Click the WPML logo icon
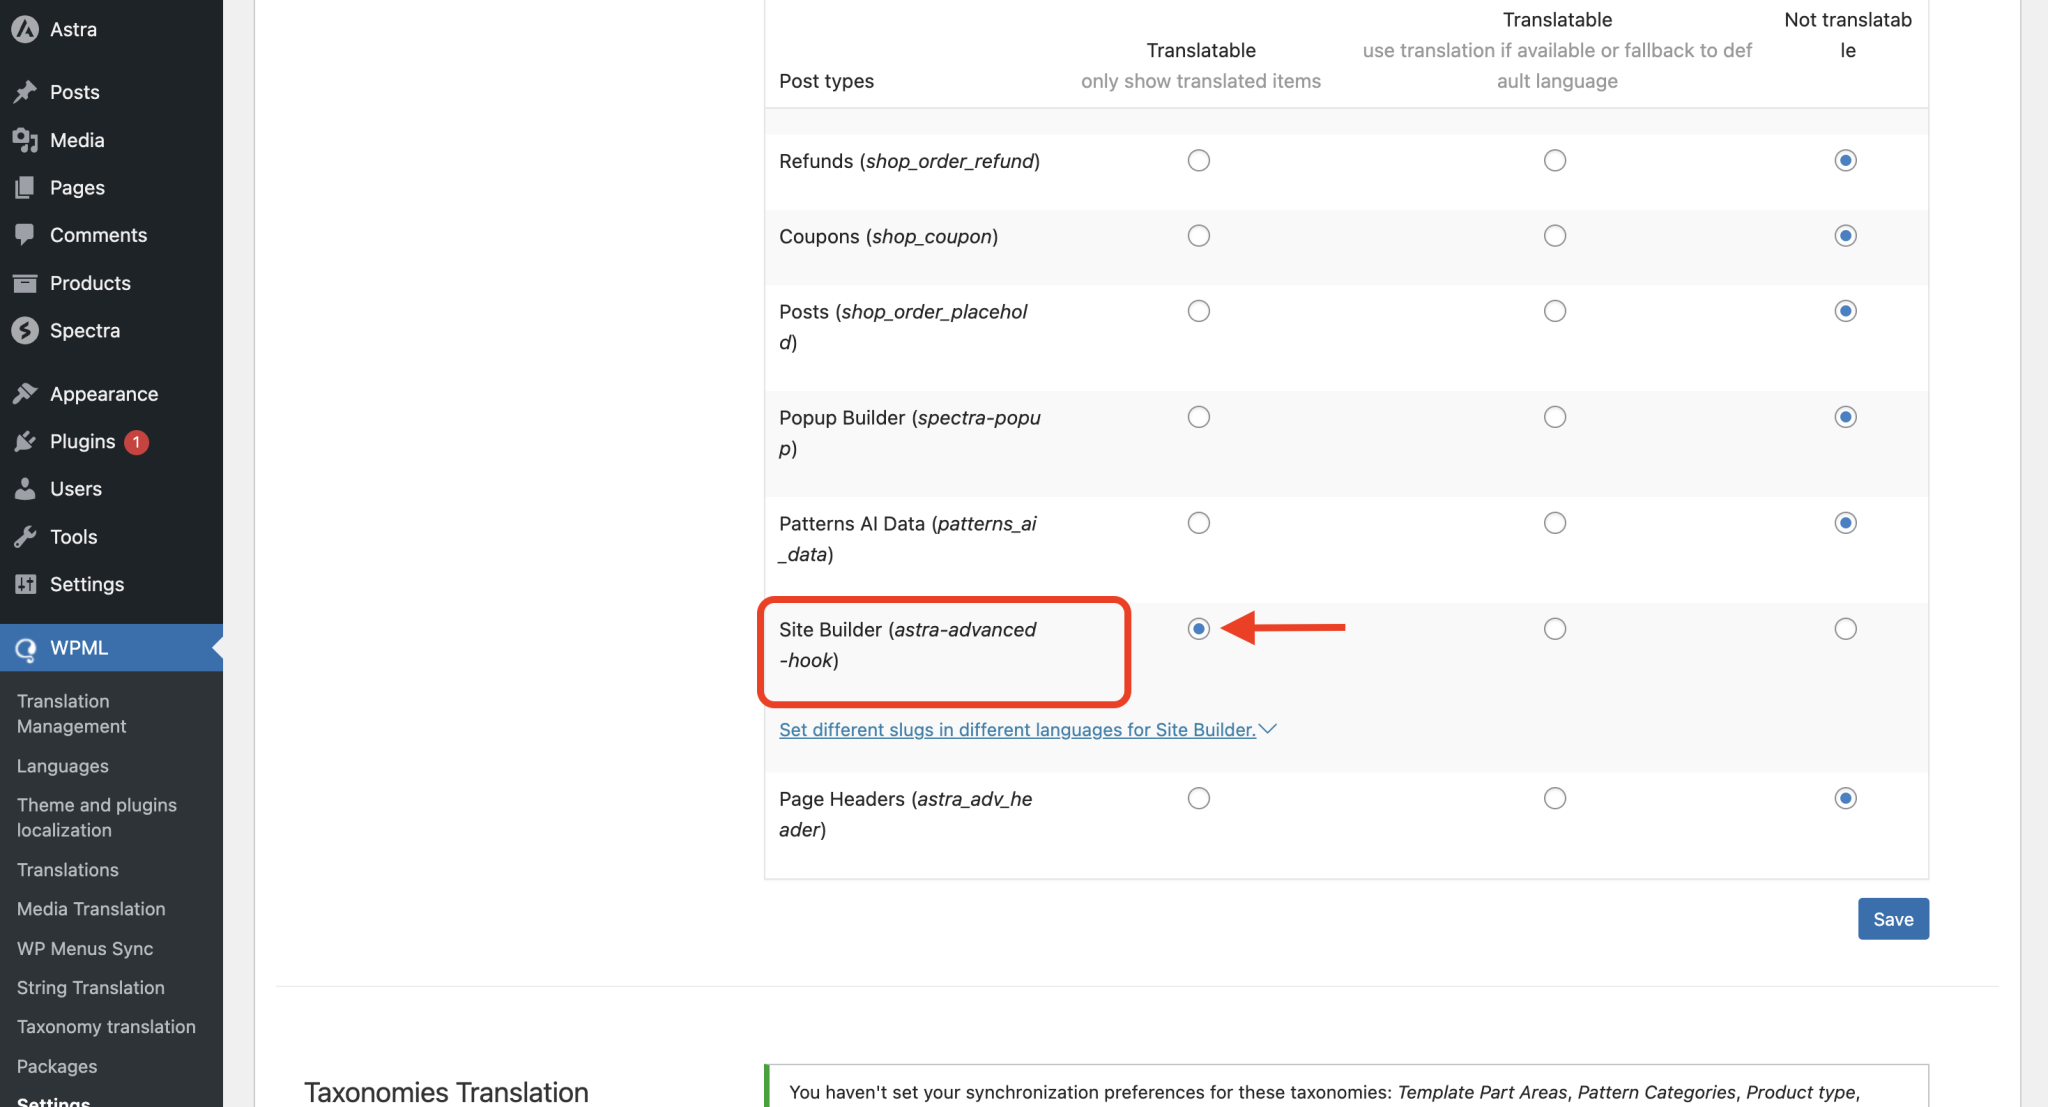The image size is (2048, 1107). (25, 649)
